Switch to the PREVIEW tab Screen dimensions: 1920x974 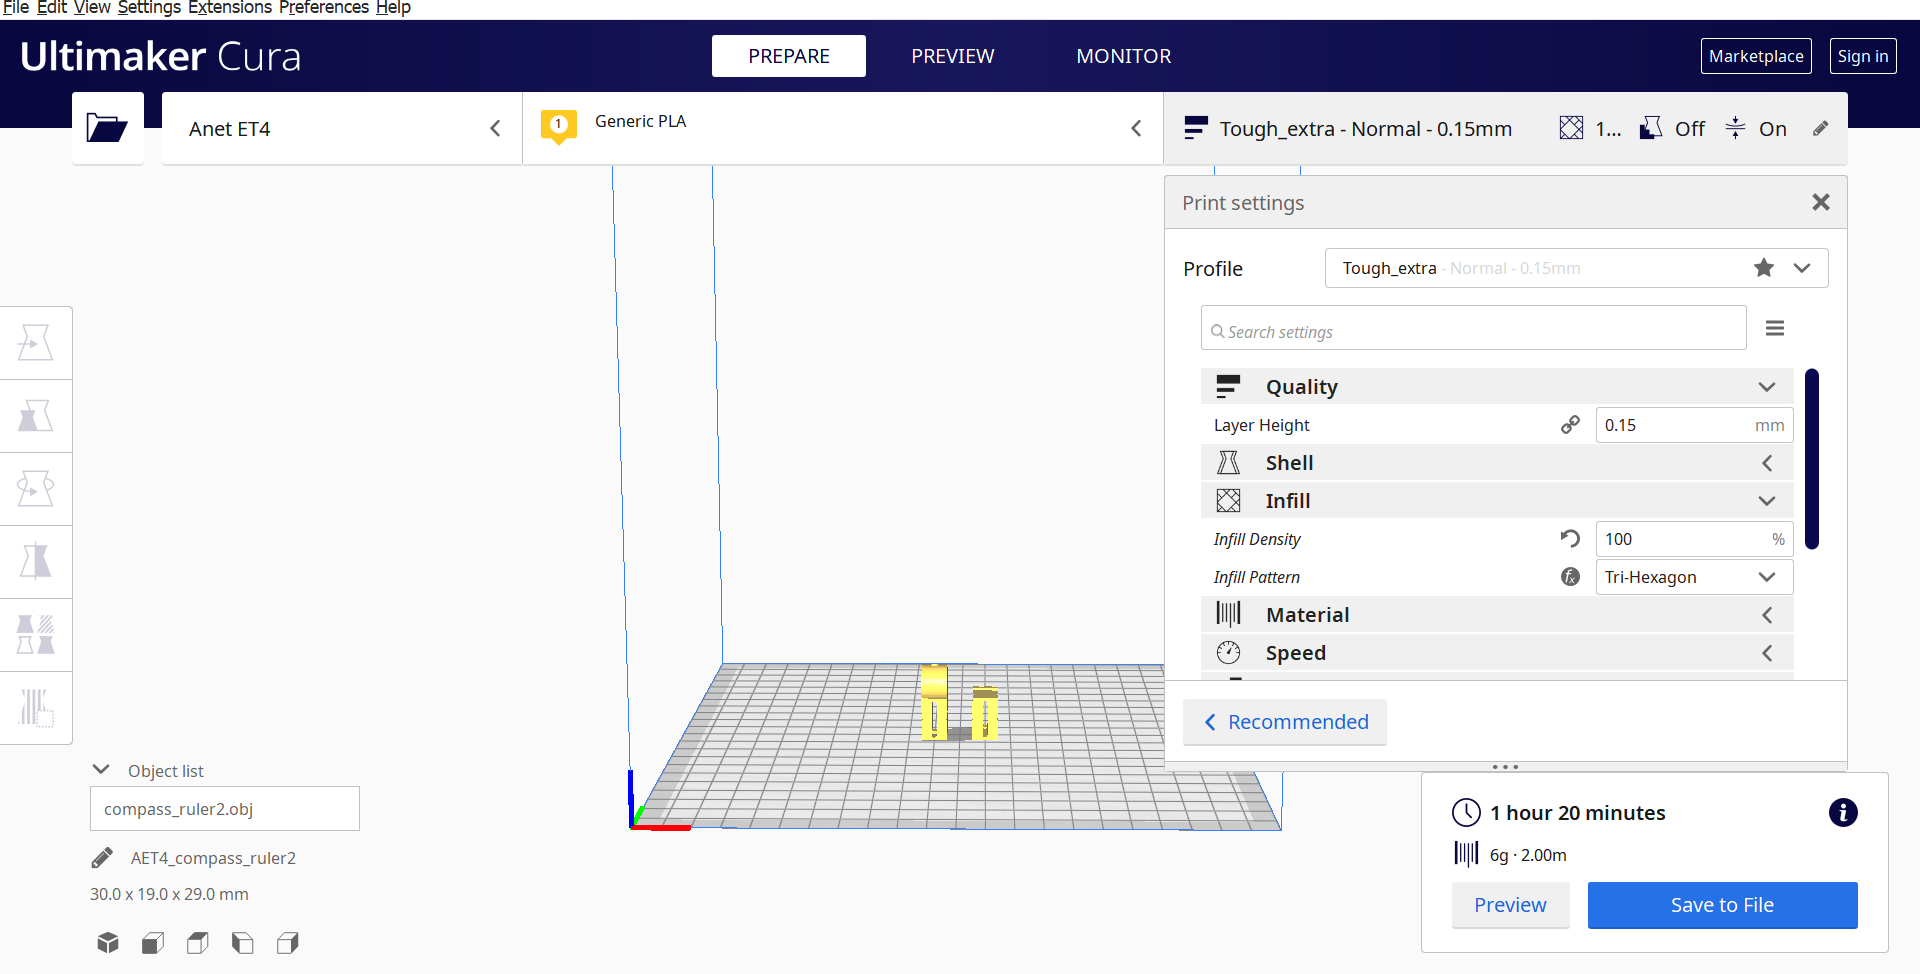coord(951,56)
